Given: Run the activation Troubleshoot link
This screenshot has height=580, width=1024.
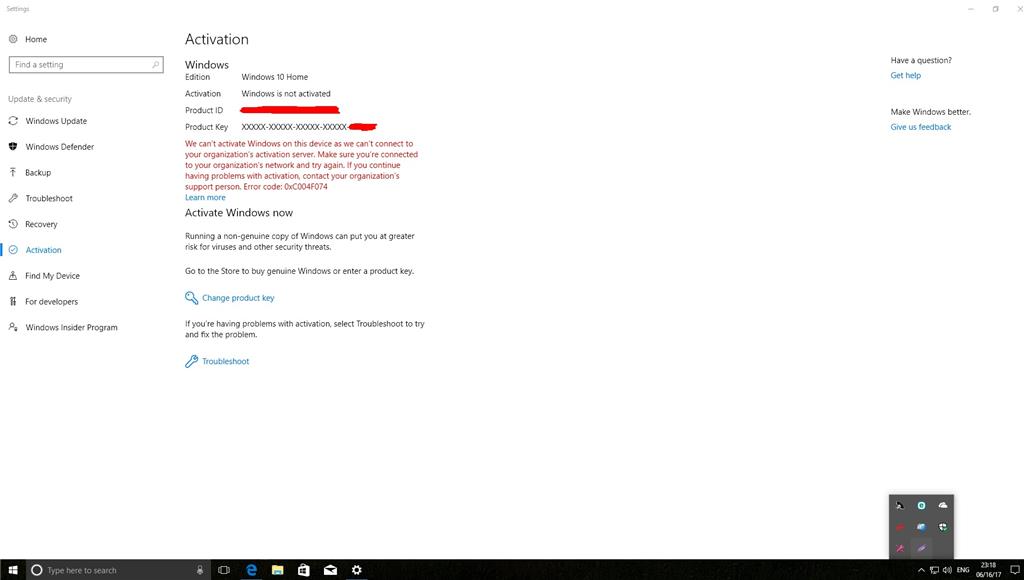Looking at the screenshot, I should point(225,361).
